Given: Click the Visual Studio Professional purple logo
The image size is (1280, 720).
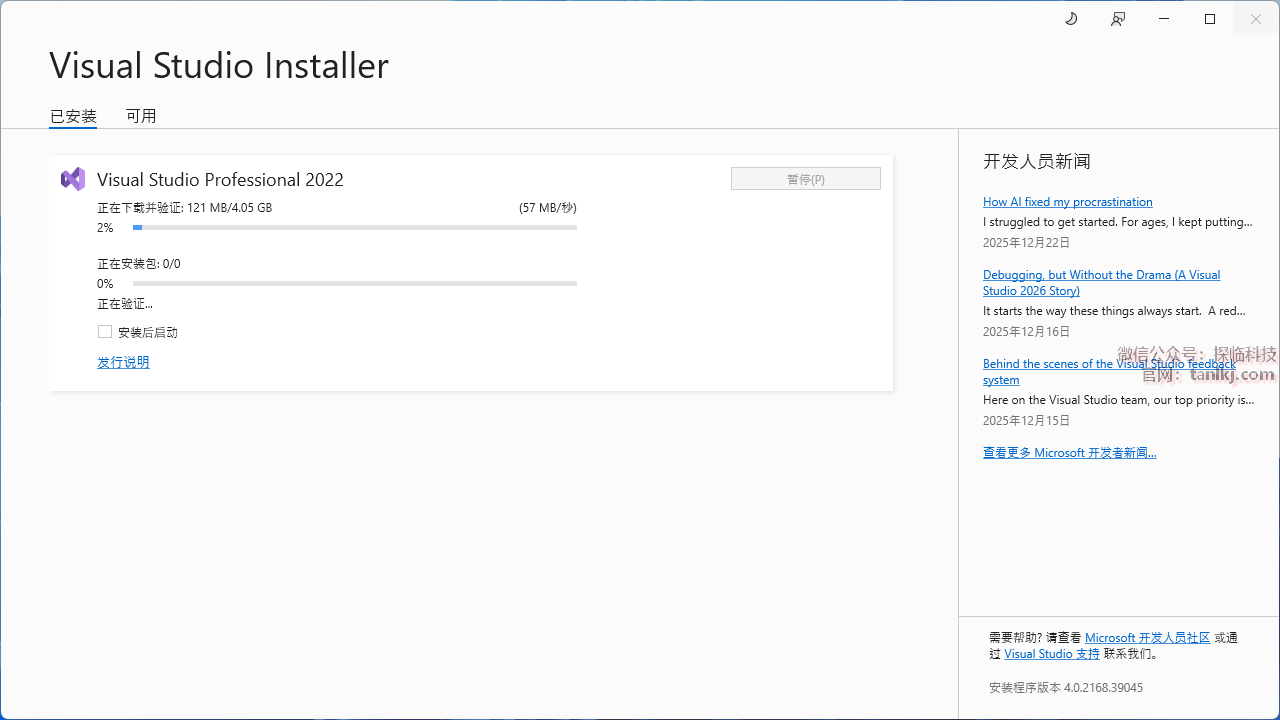Looking at the screenshot, I should tap(73, 179).
